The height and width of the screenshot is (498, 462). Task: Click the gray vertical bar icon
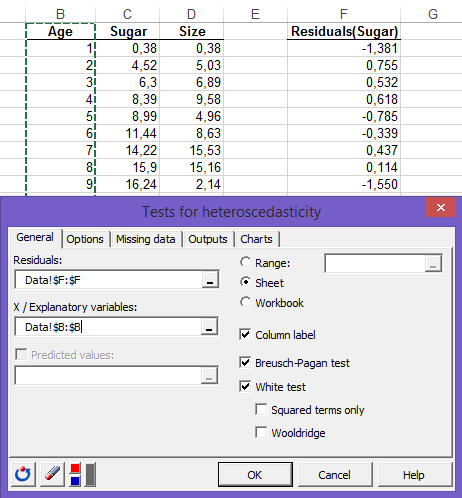pyautogui.click(x=90, y=474)
